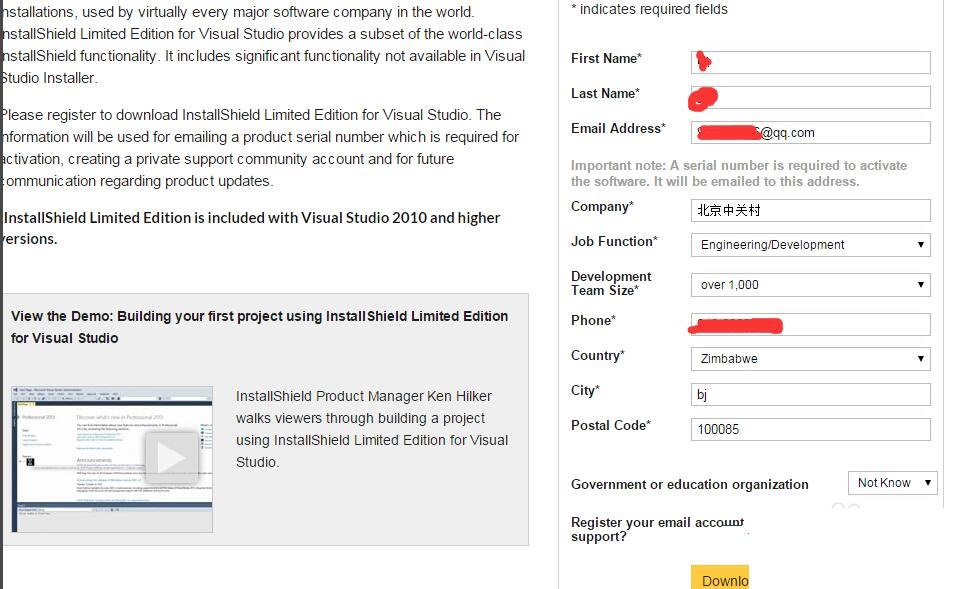Click the 'Last Name*' label
973x589 pixels.
point(605,93)
